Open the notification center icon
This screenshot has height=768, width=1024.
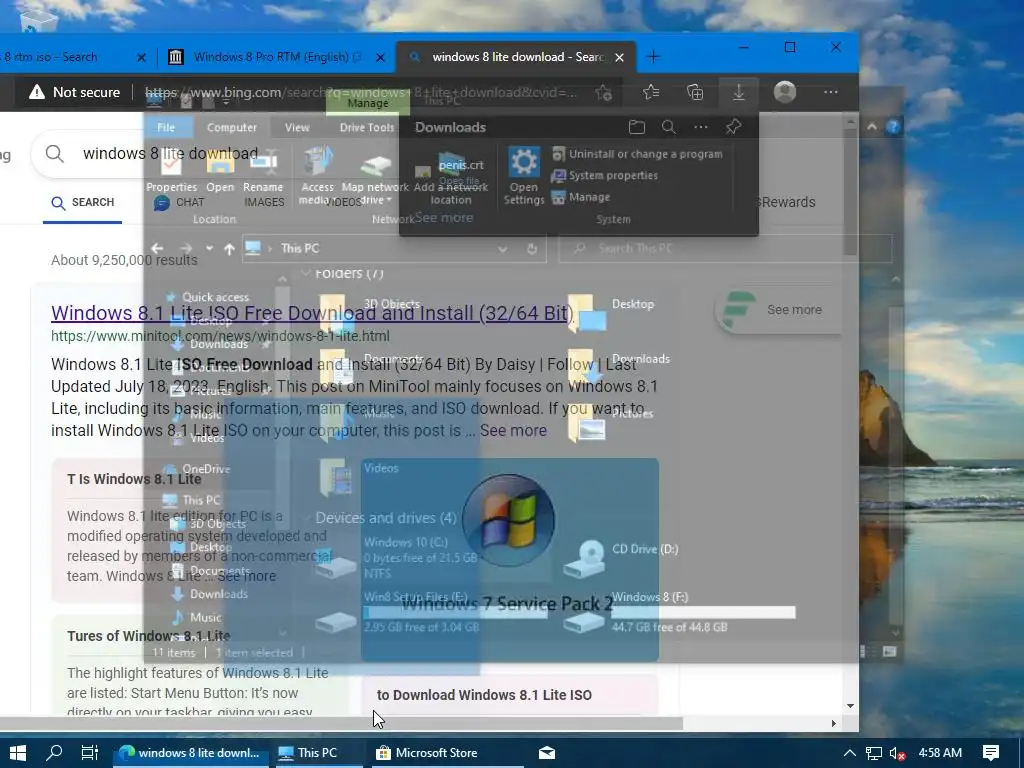[x=991, y=753]
